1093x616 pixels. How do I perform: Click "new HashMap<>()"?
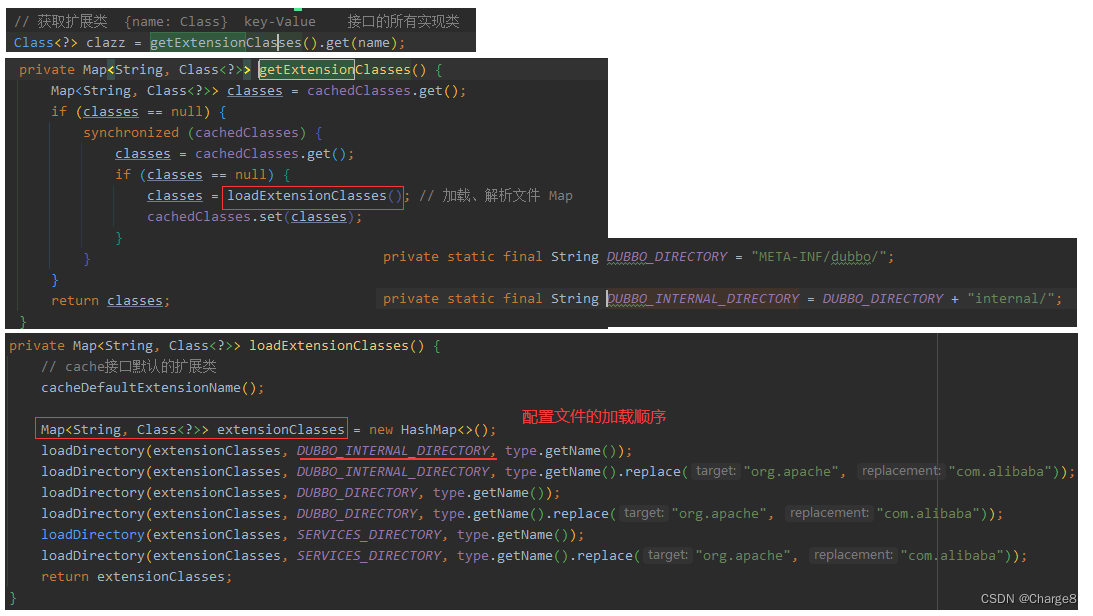429,429
